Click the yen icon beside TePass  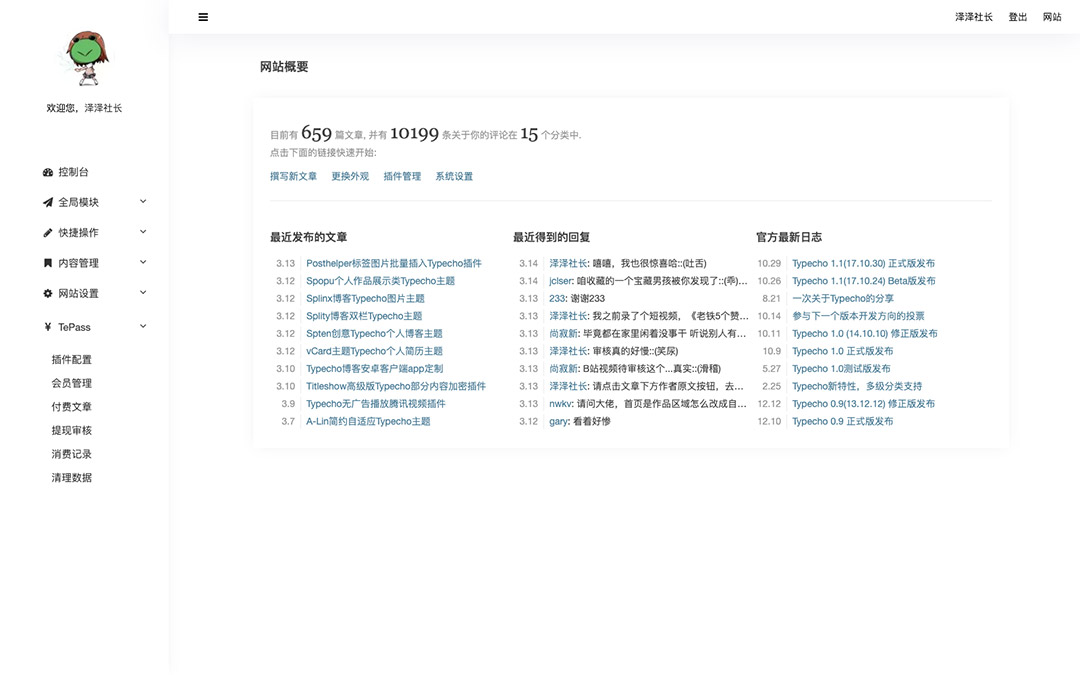pyautogui.click(x=48, y=327)
